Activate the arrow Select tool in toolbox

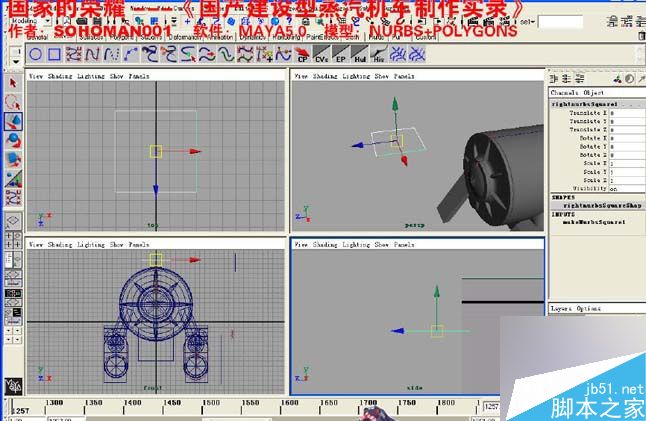(x=13, y=83)
